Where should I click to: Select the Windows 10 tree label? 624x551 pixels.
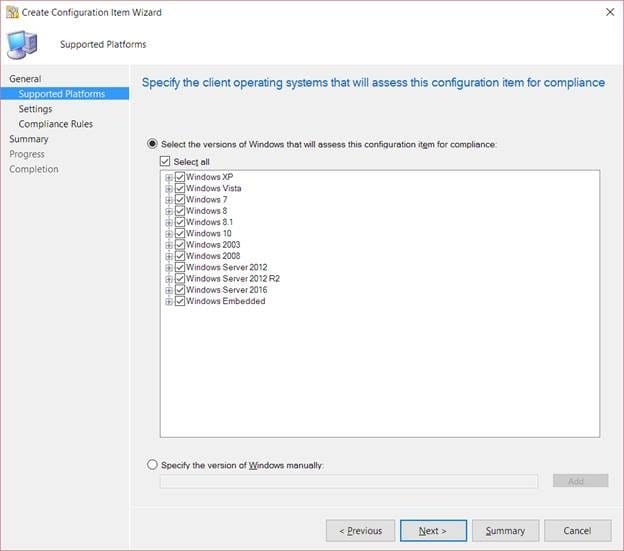[x=209, y=233]
